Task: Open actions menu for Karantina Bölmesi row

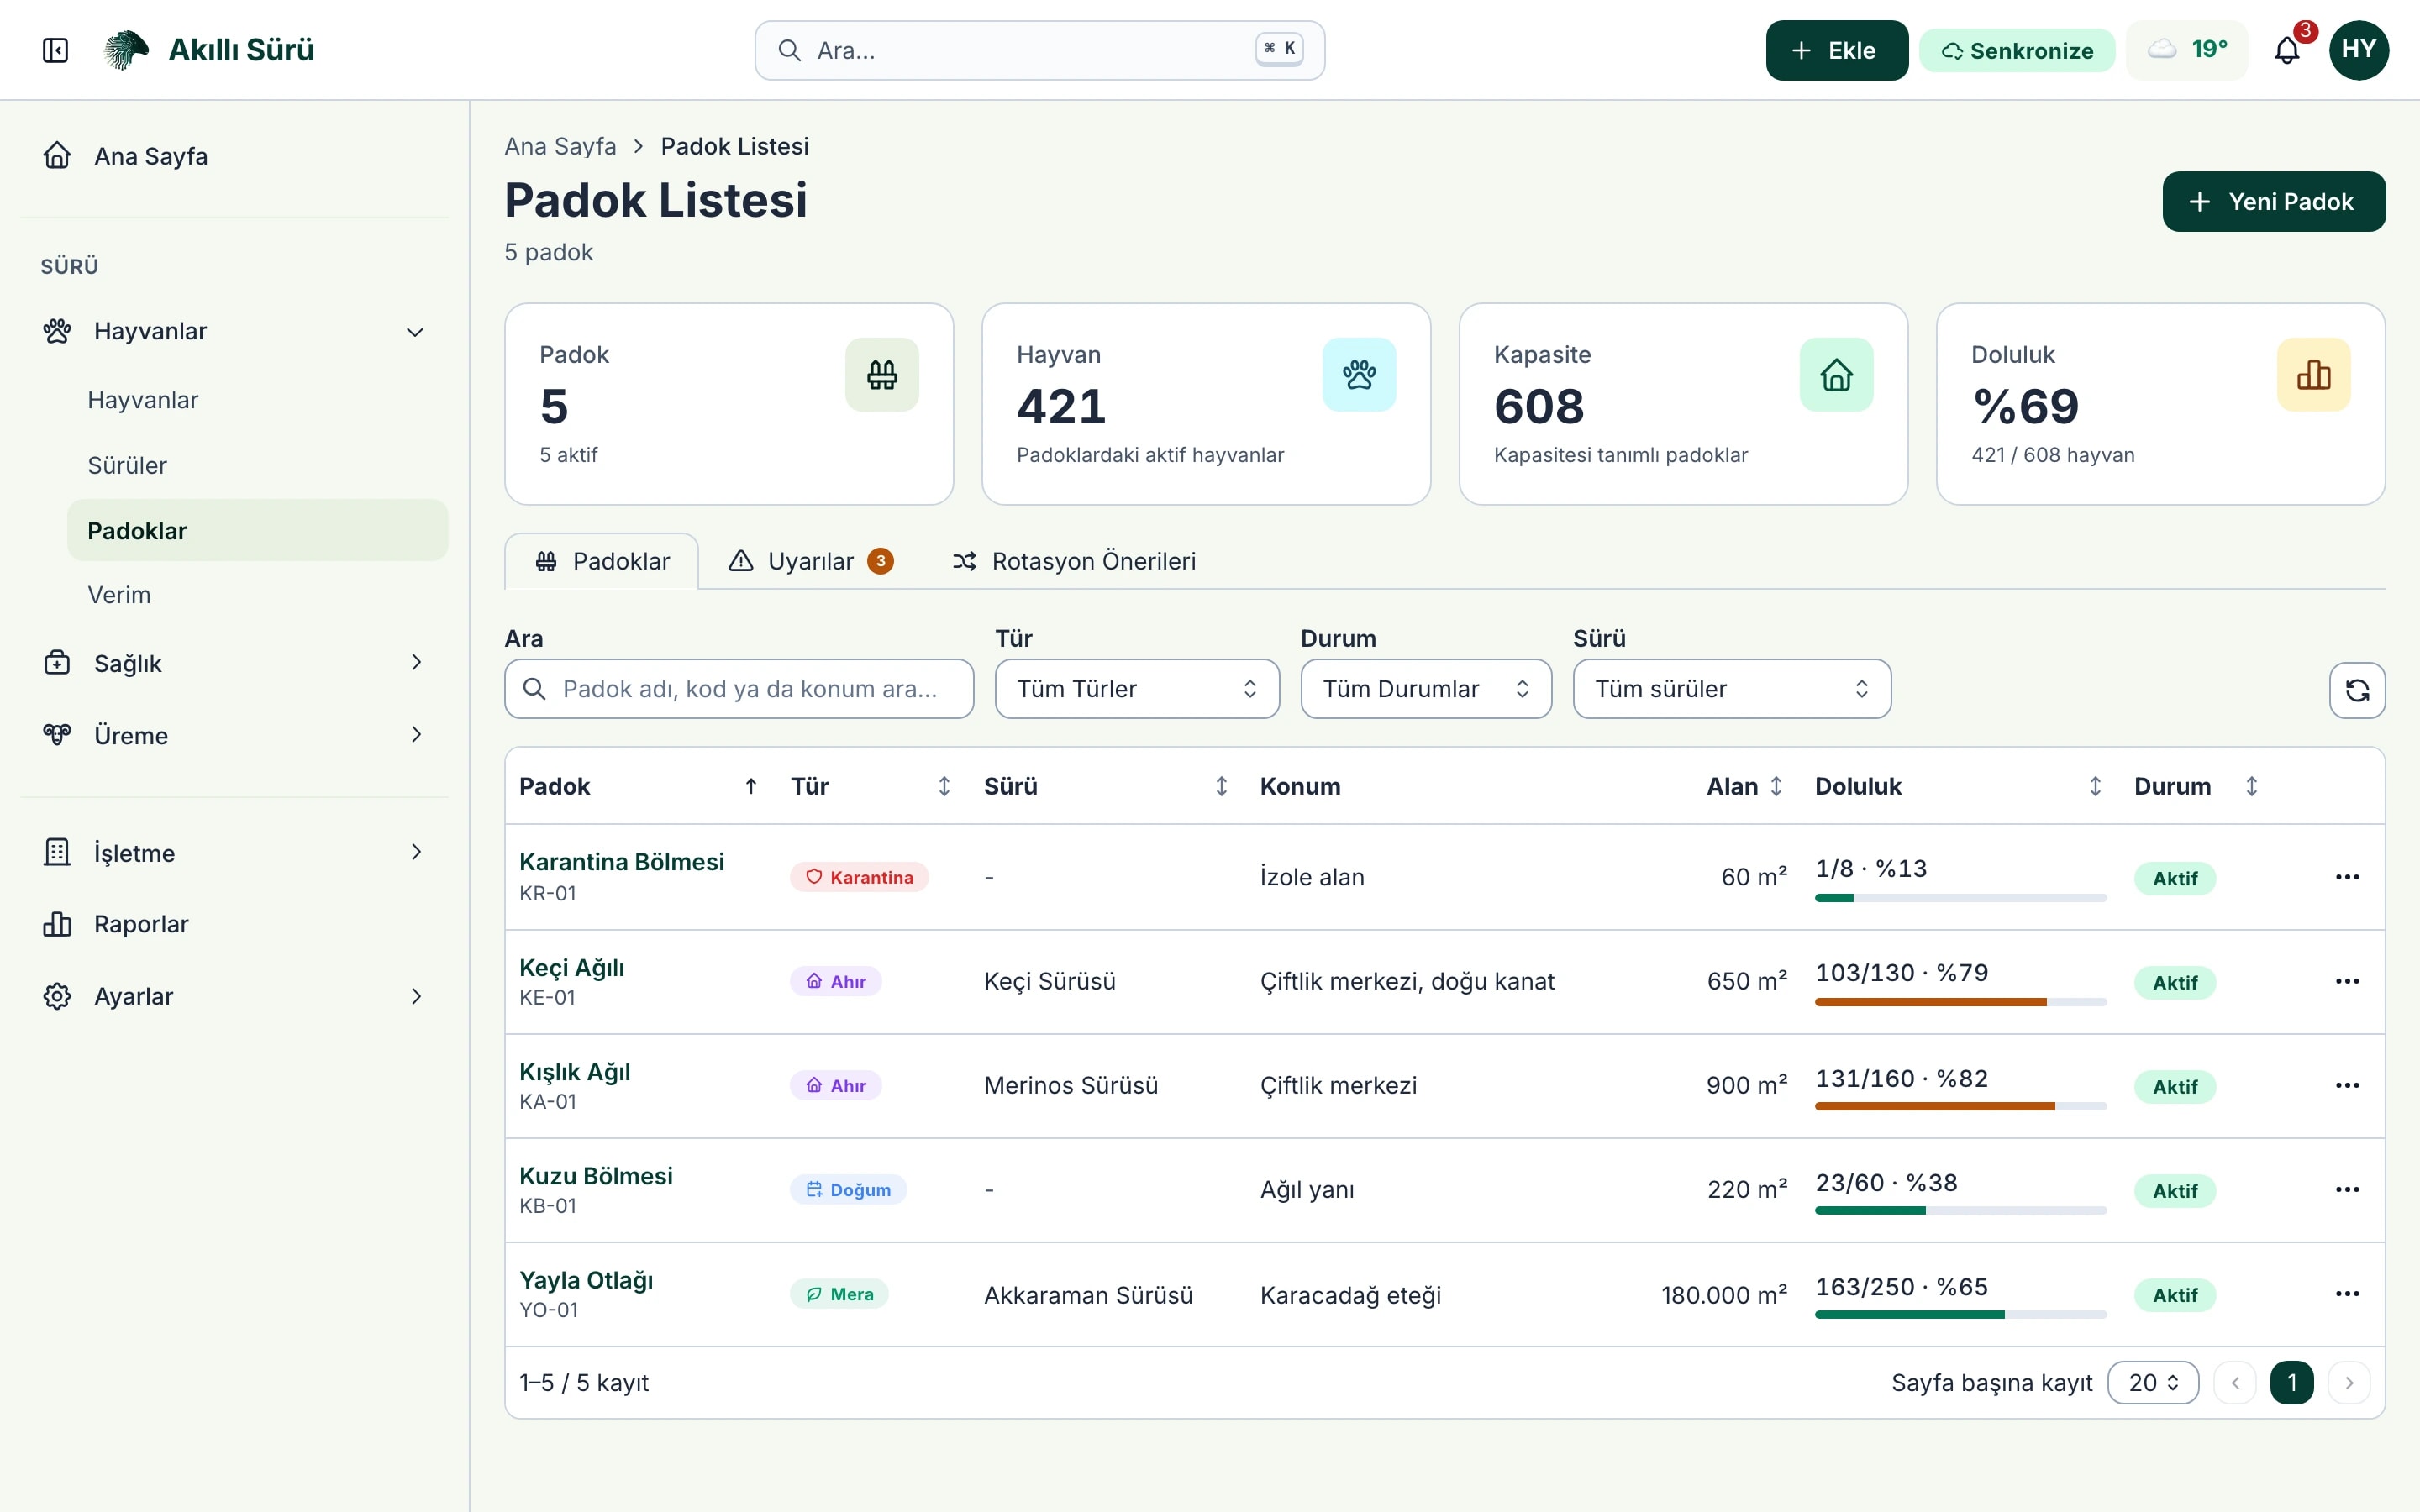Action: [x=2347, y=877]
